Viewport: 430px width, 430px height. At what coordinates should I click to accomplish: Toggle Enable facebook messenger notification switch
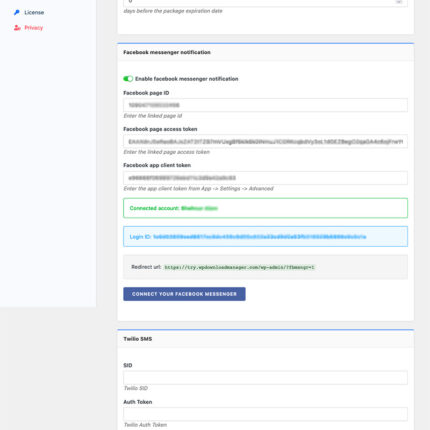pyautogui.click(x=128, y=79)
